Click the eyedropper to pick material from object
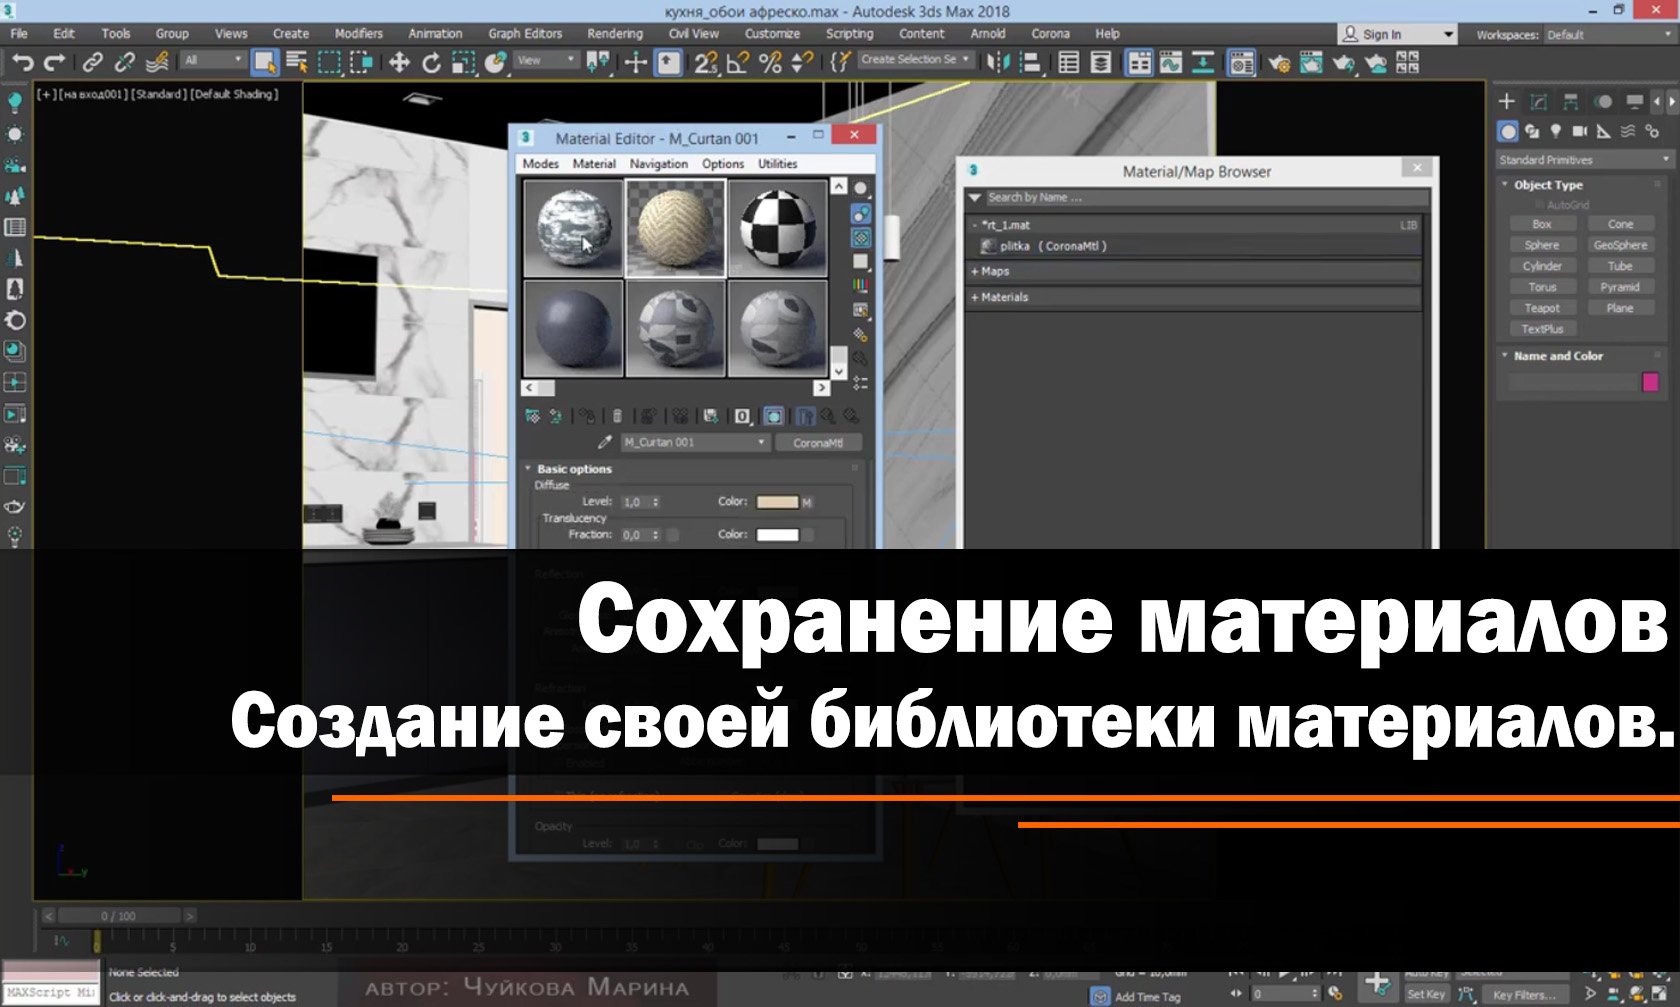1680x1007 pixels. (603, 442)
